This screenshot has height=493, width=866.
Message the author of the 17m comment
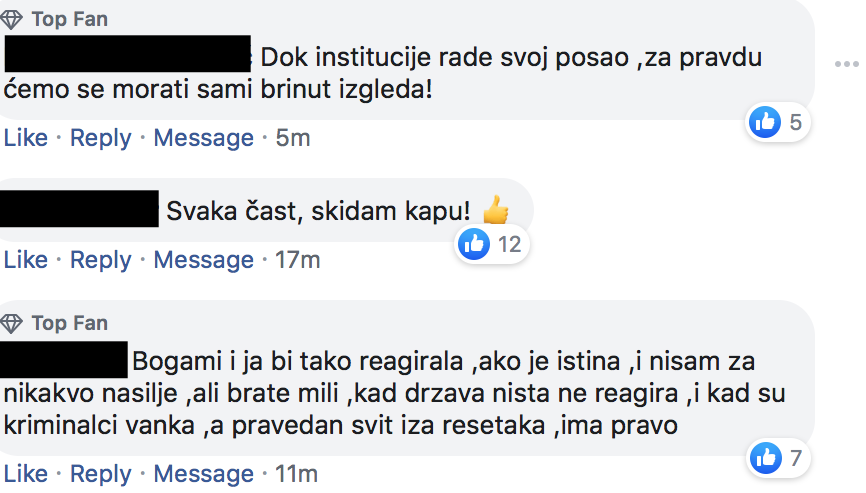[x=203, y=259]
